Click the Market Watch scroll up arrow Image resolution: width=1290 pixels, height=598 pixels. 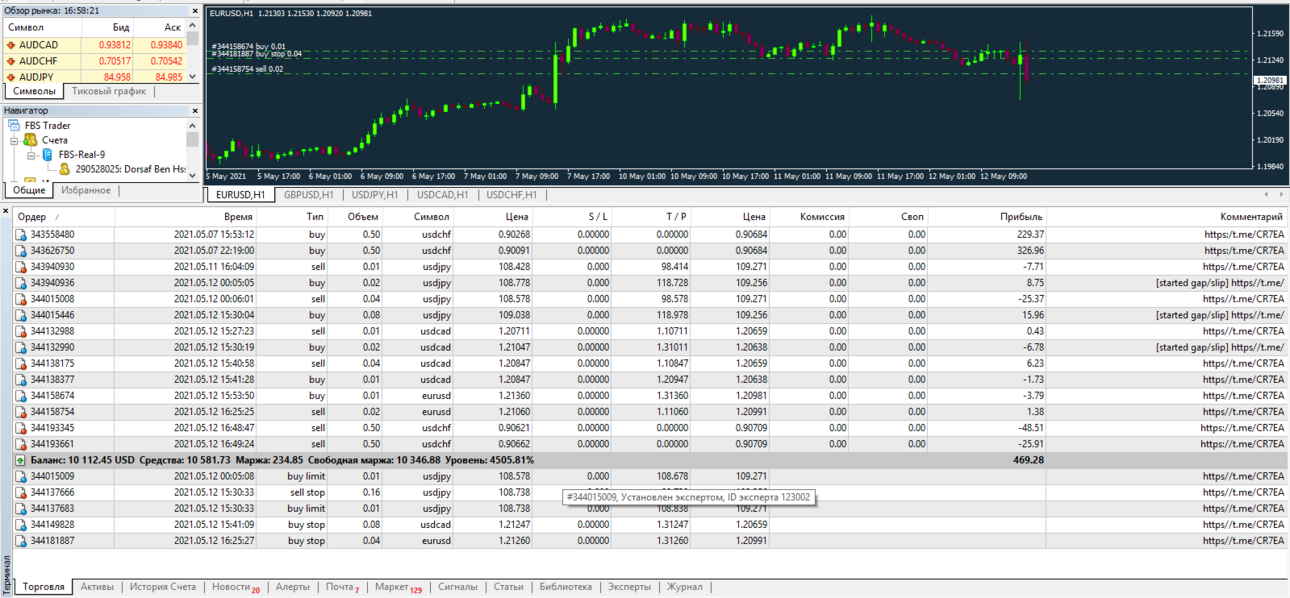coord(193,27)
